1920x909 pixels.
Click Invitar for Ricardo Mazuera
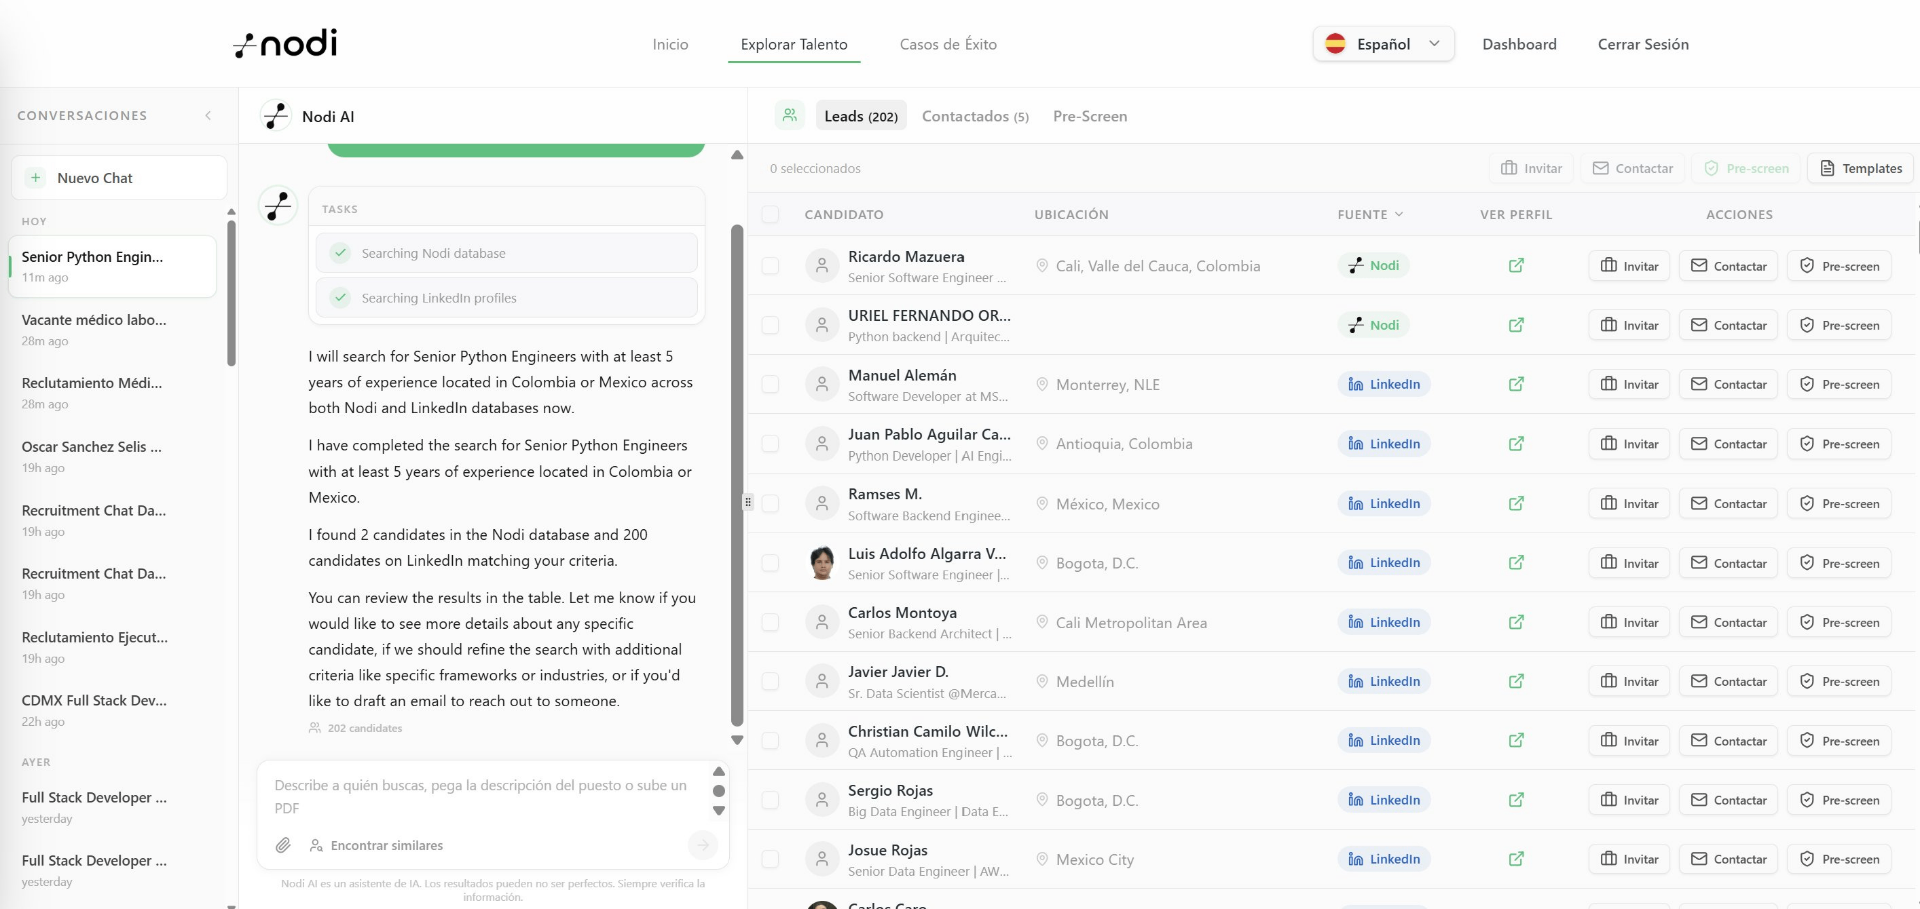1629,266
